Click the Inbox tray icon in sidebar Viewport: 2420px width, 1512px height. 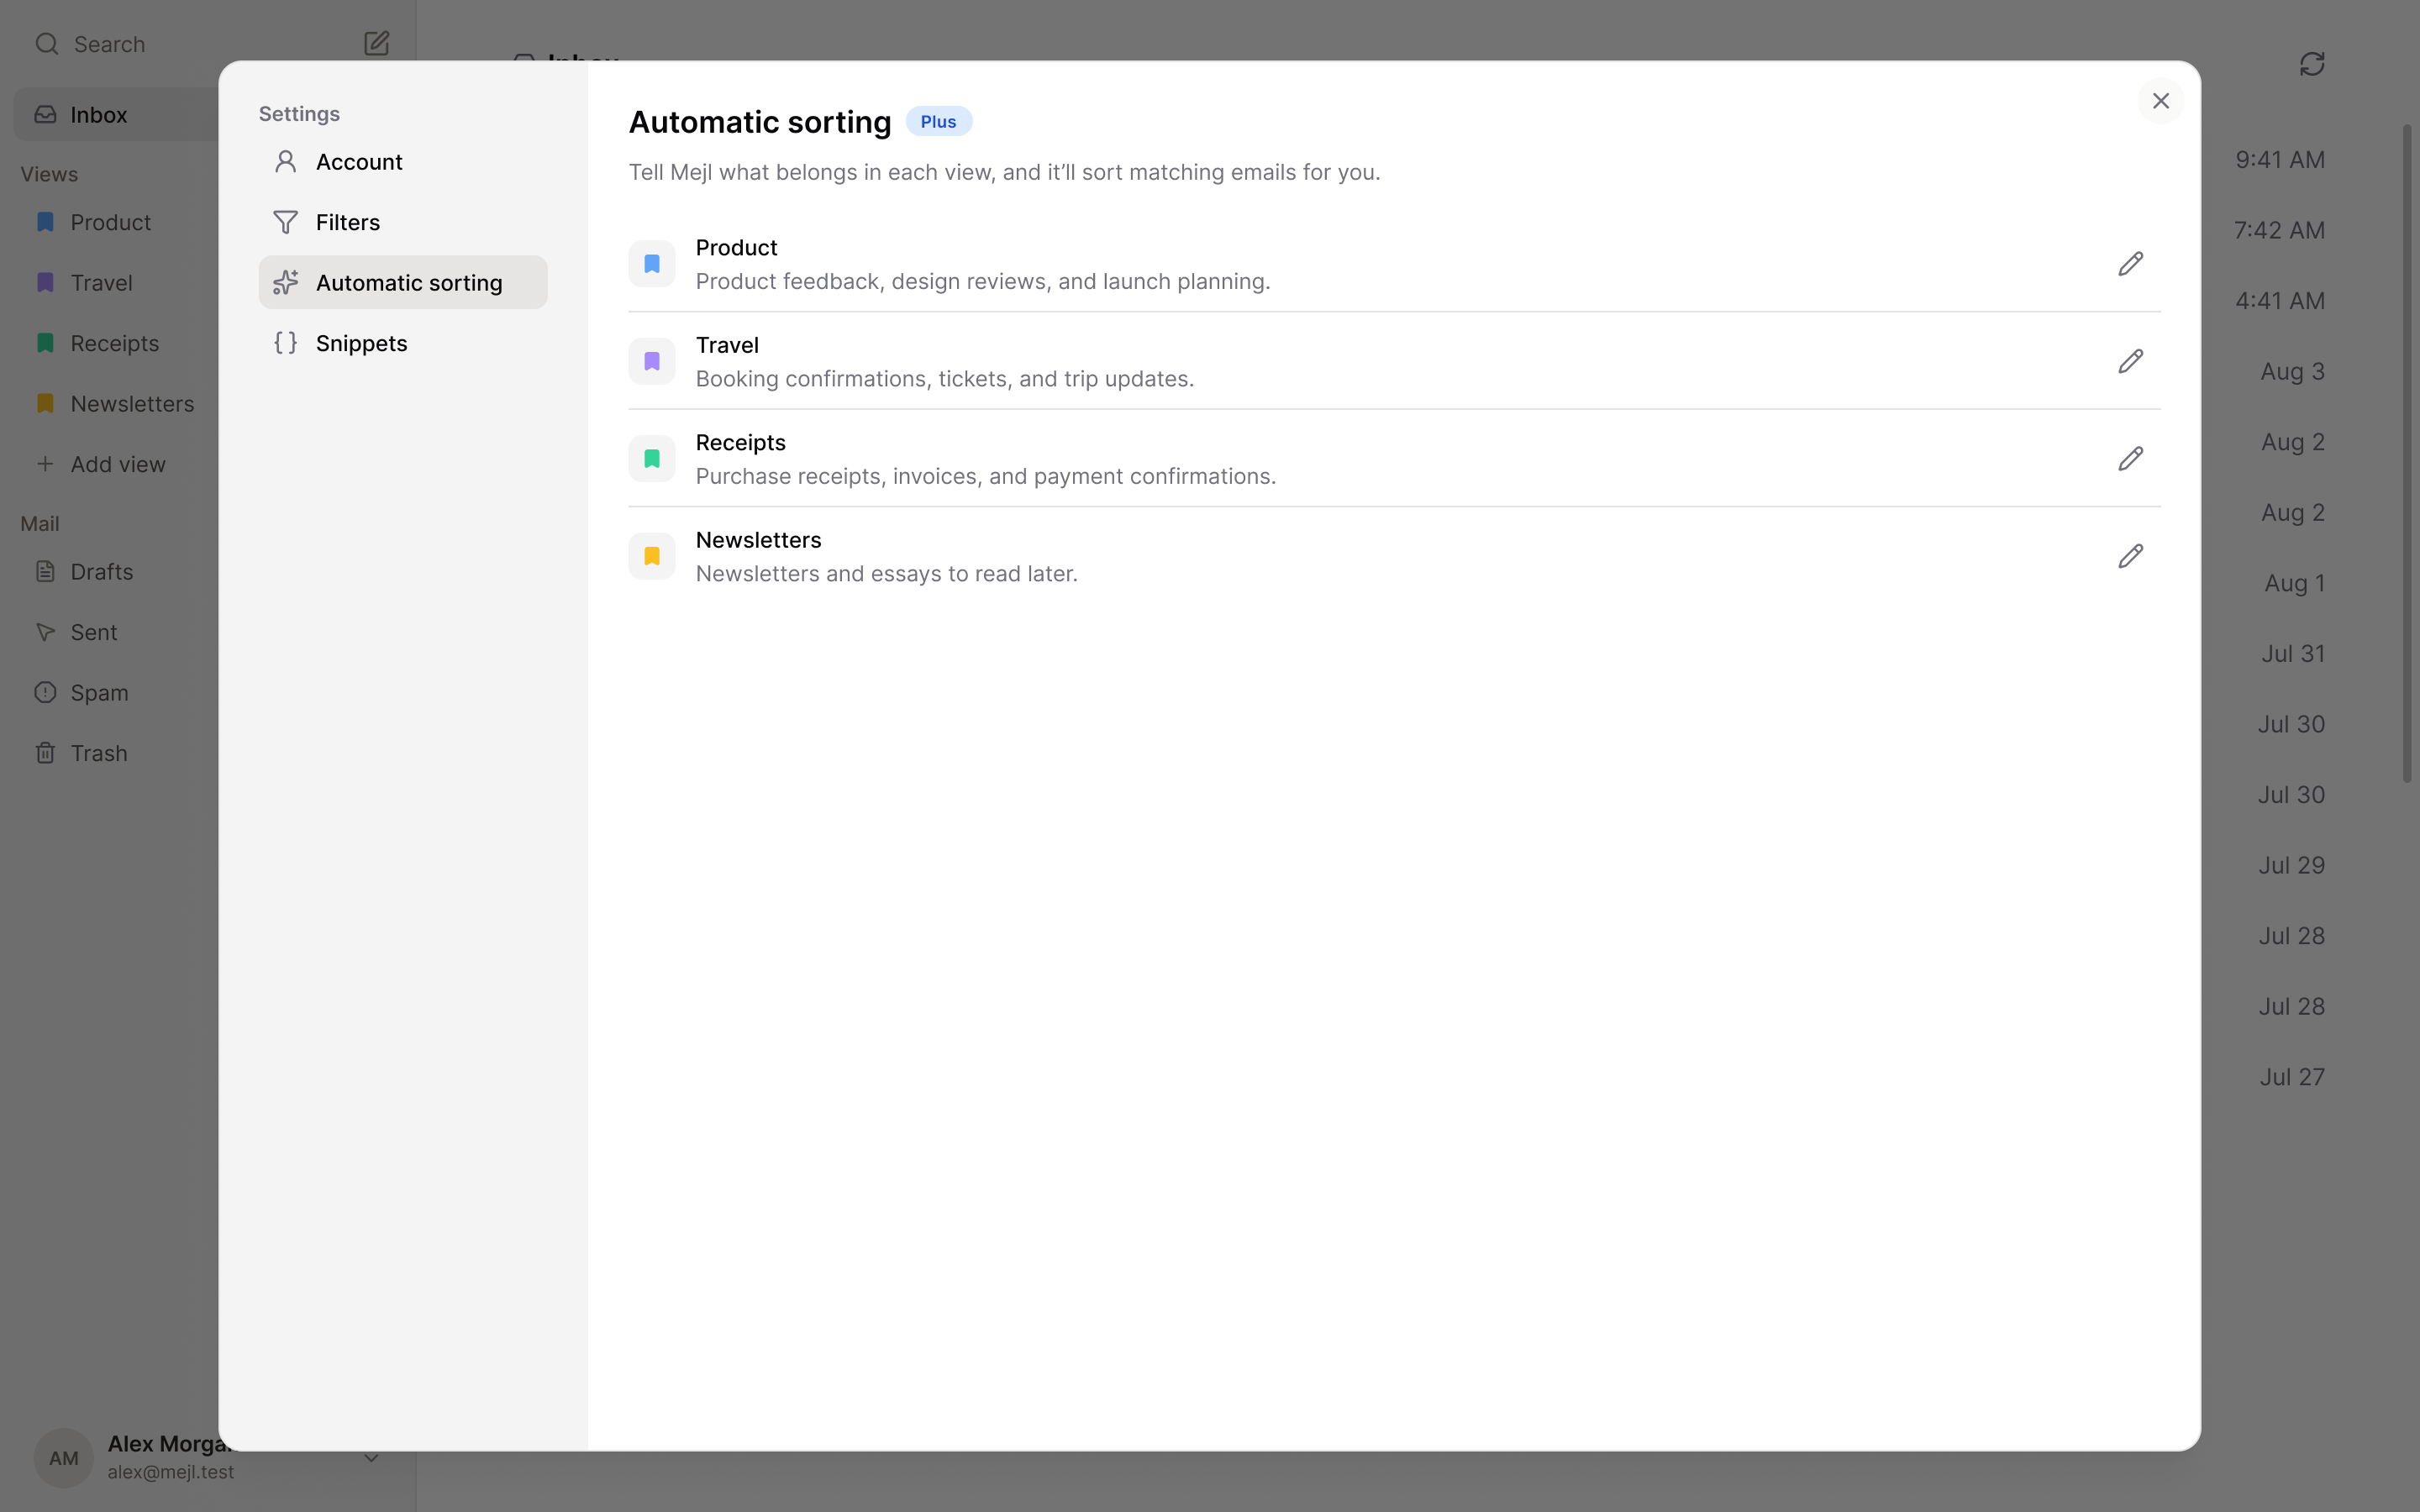(45, 114)
